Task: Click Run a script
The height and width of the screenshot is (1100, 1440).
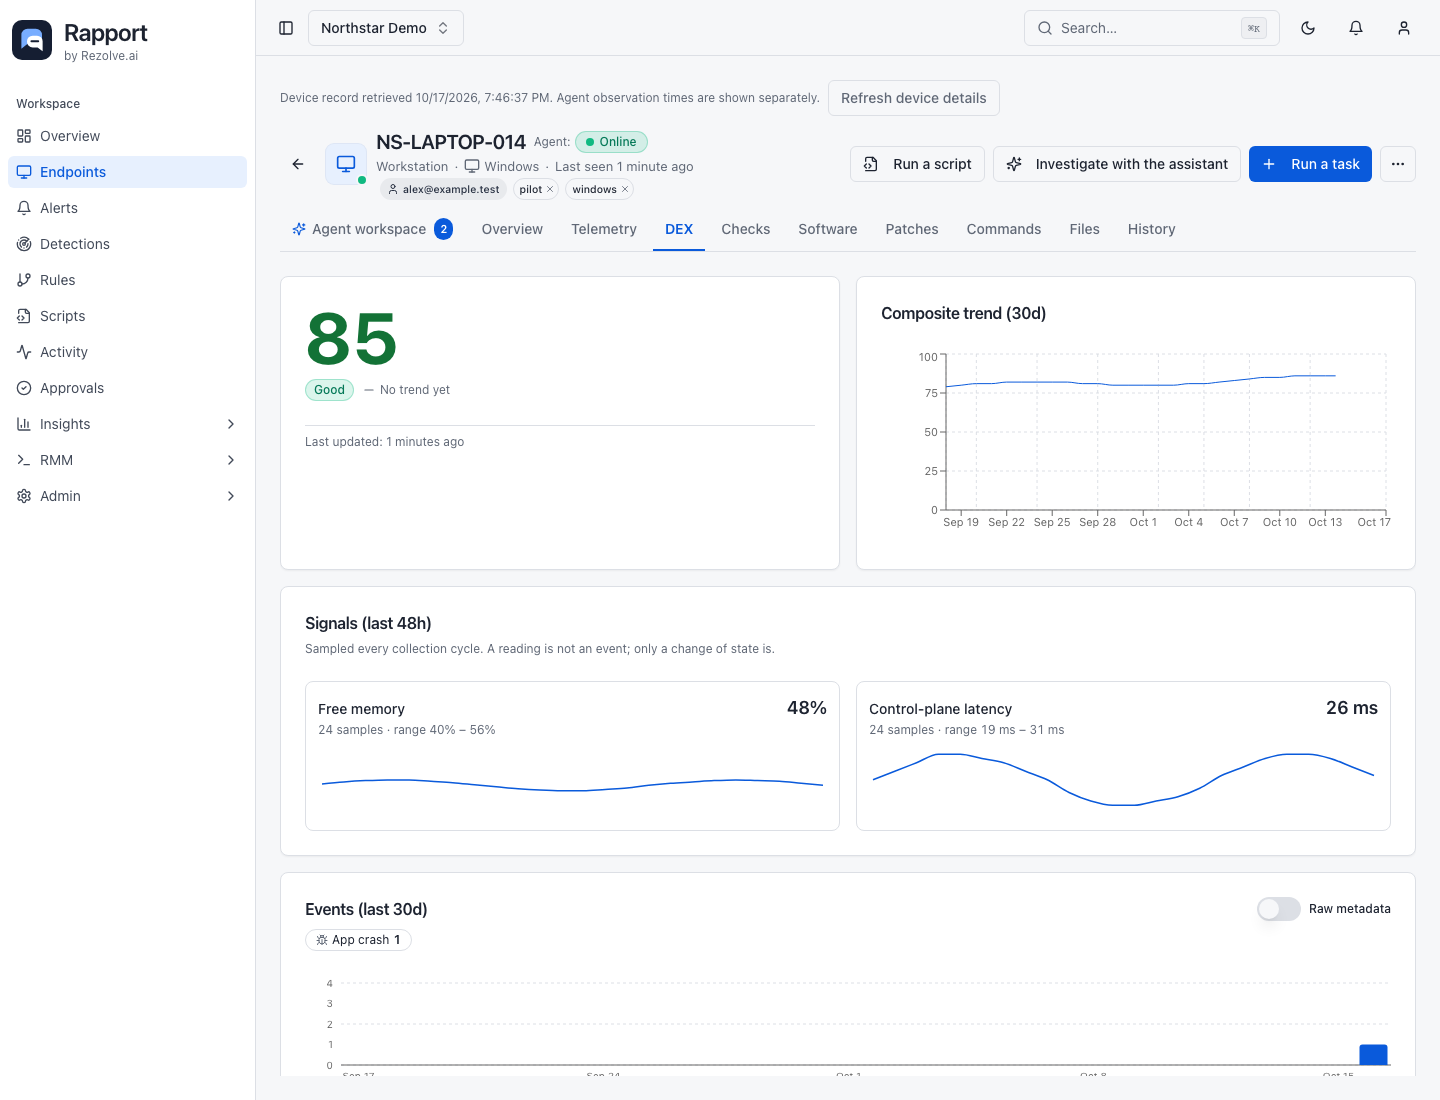Action: point(918,164)
